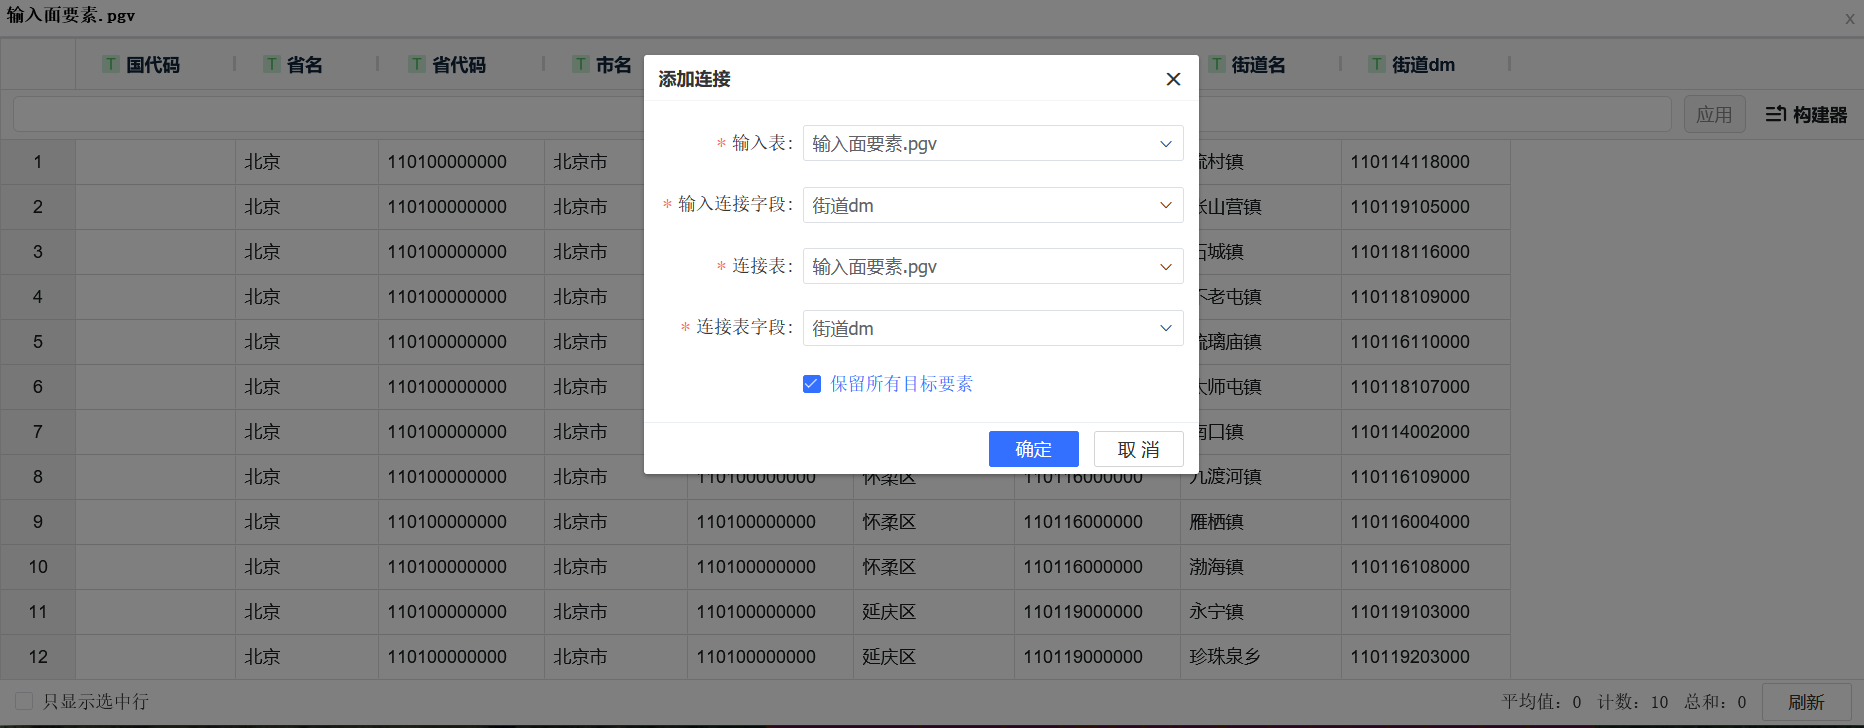Screen dimensions: 1864x728
Task: Click the 确定 button
Action: pyautogui.click(x=1033, y=449)
